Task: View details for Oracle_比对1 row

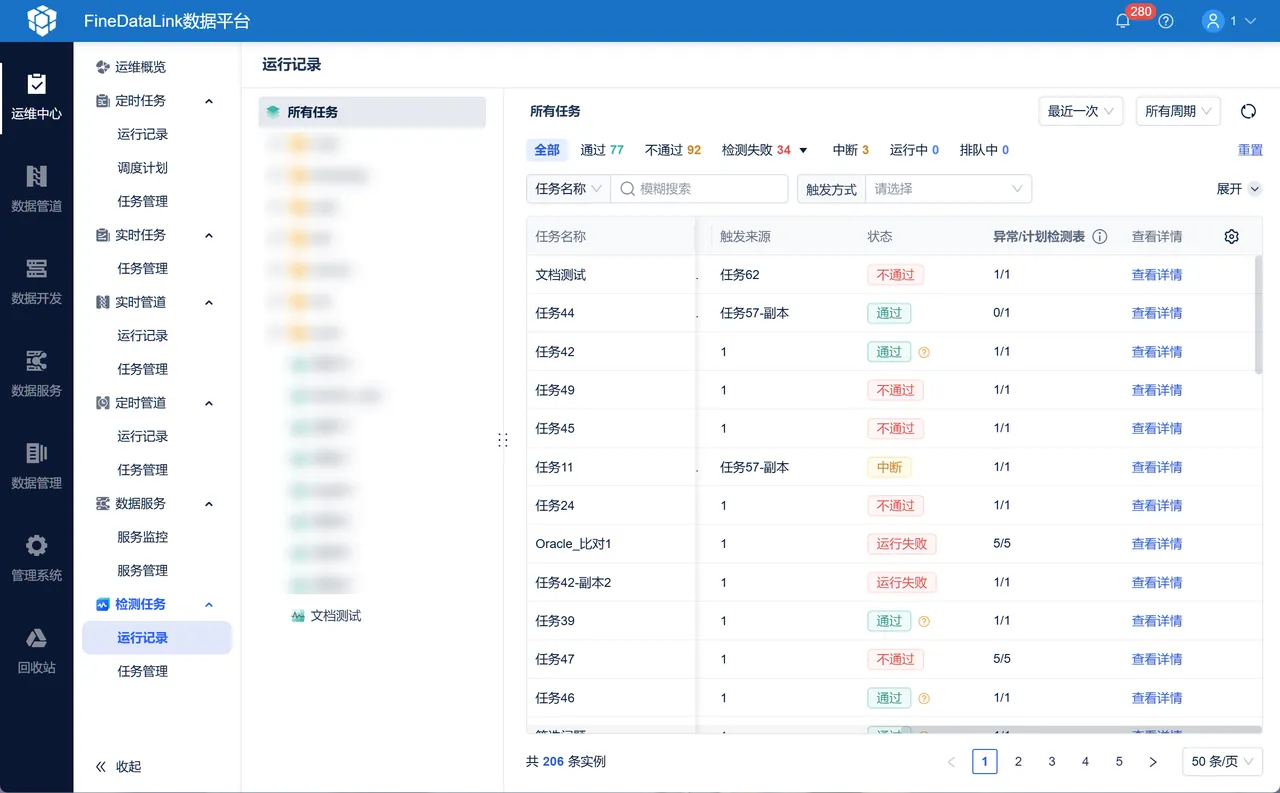Action: tap(1157, 544)
